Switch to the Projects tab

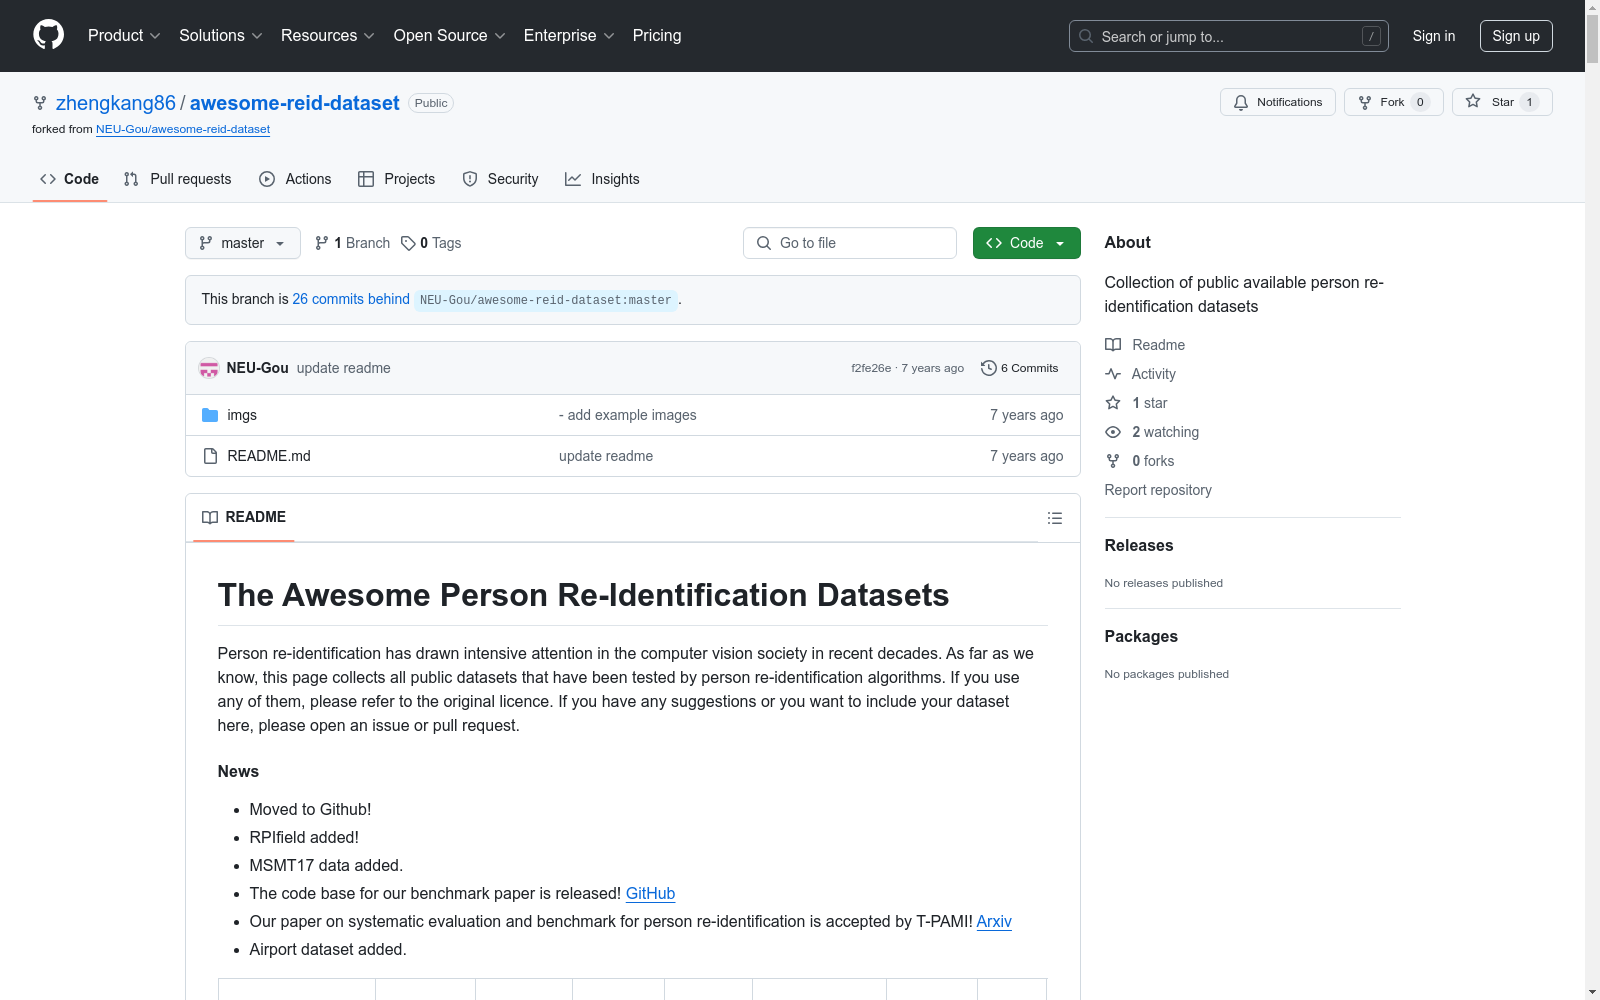397,179
